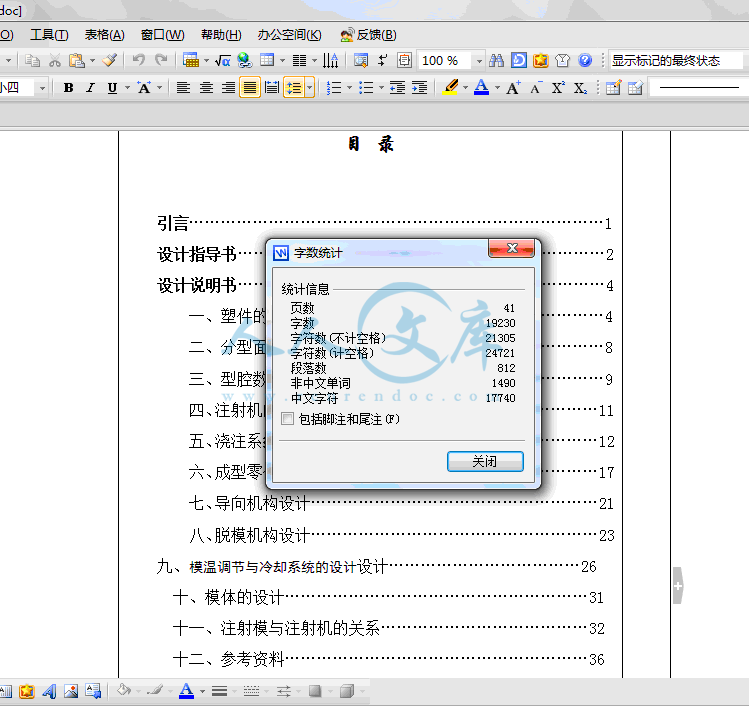Click the numbered list icon
This screenshot has height=706, width=749.
click(334, 88)
